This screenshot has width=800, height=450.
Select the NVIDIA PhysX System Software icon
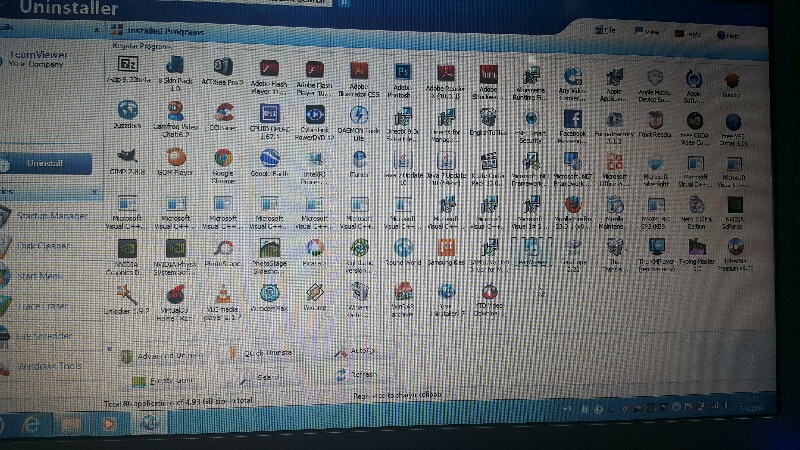click(176, 248)
